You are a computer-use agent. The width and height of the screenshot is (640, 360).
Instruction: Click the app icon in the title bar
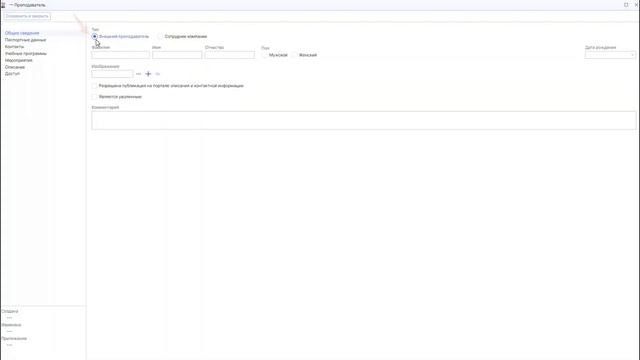[3, 5]
